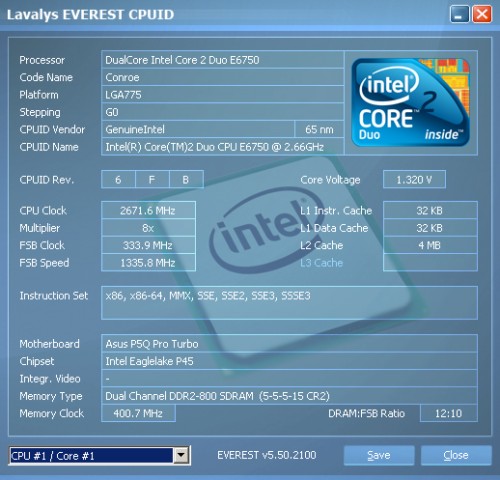
Task: Click the L1 Instr. Cache 32 KB value
Action: click(x=430, y=210)
